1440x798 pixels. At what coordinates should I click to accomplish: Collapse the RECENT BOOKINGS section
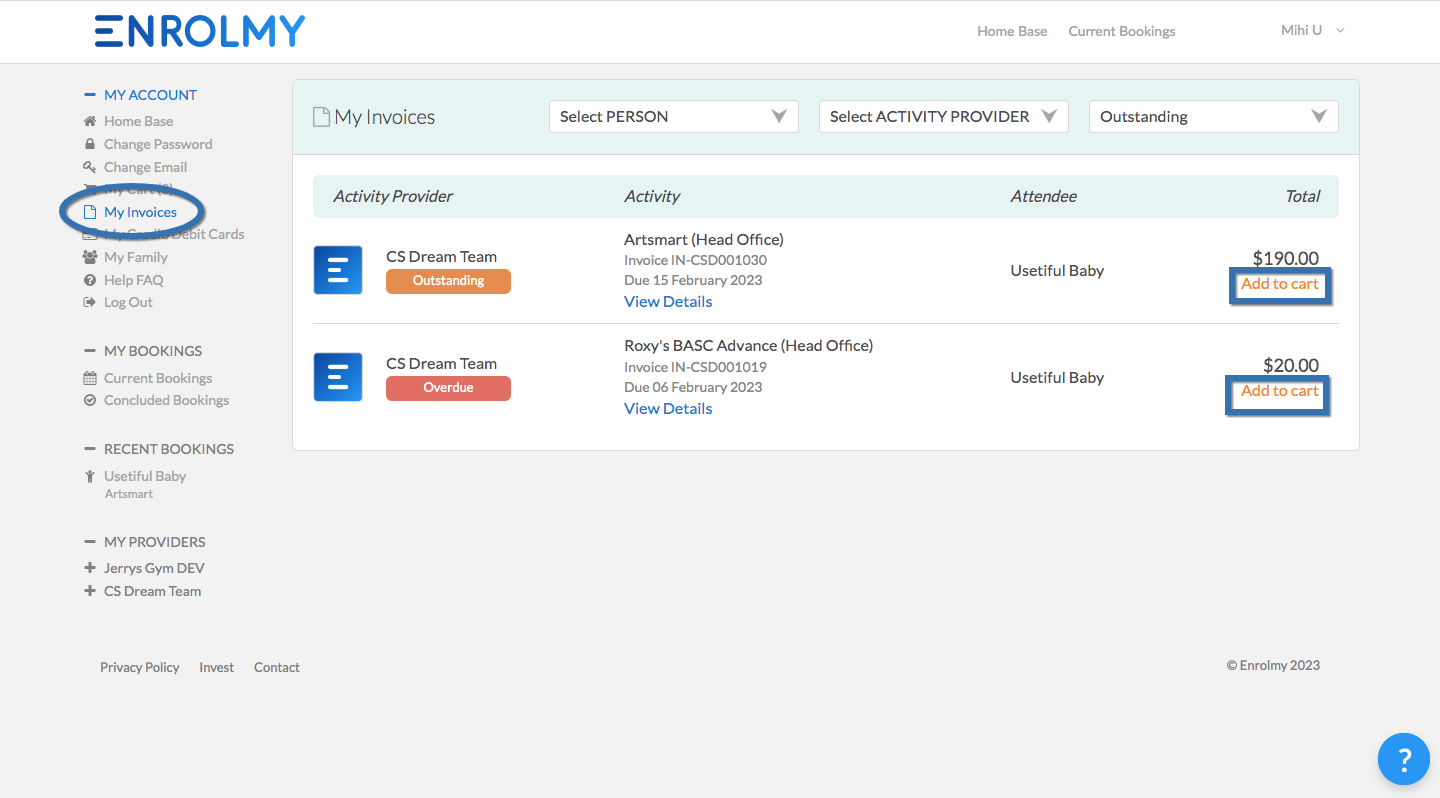click(89, 449)
